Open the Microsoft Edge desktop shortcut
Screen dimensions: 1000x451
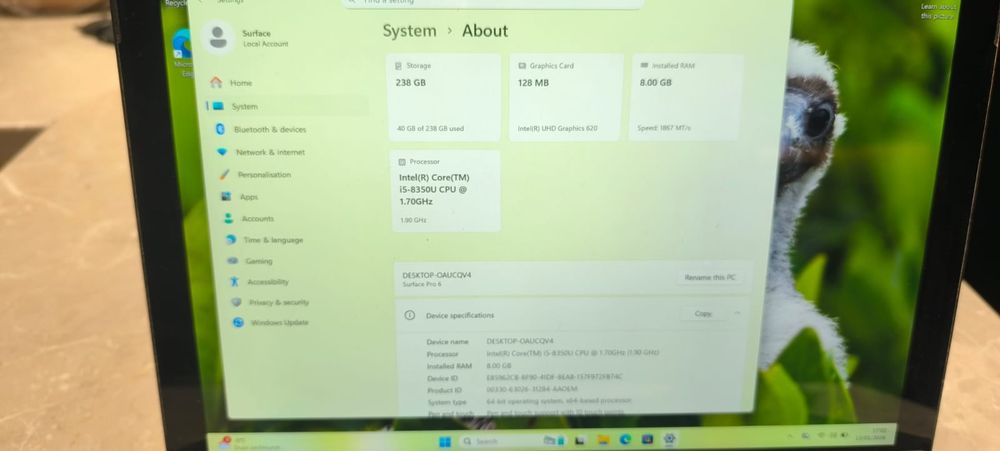[x=183, y=53]
